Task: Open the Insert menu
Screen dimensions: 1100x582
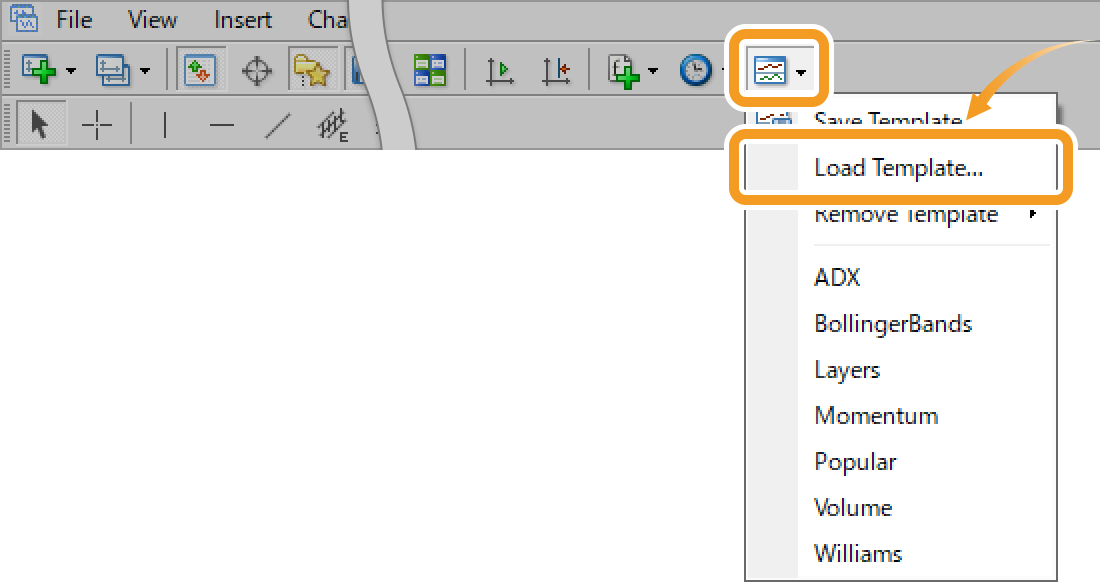Action: pyautogui.click(x=243, y=20)
